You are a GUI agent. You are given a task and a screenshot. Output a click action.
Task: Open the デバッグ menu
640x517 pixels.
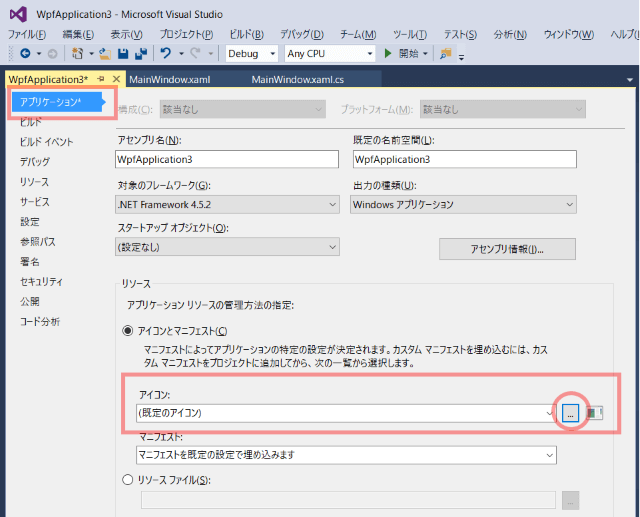(302, 34)
